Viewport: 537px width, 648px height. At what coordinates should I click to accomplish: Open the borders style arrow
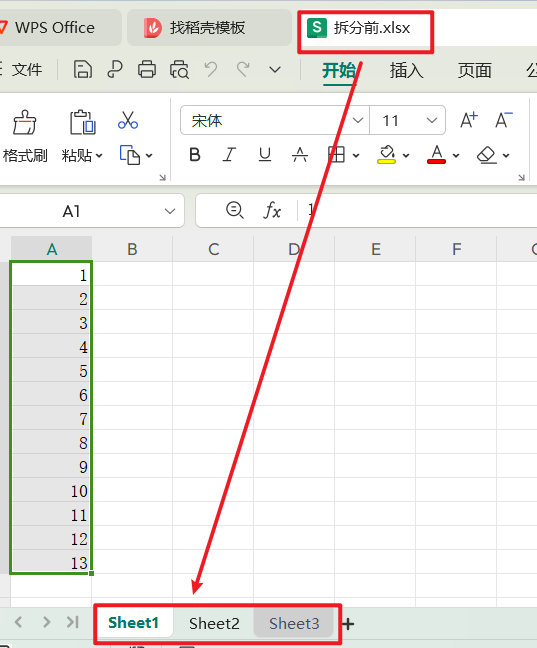(356, 156)
